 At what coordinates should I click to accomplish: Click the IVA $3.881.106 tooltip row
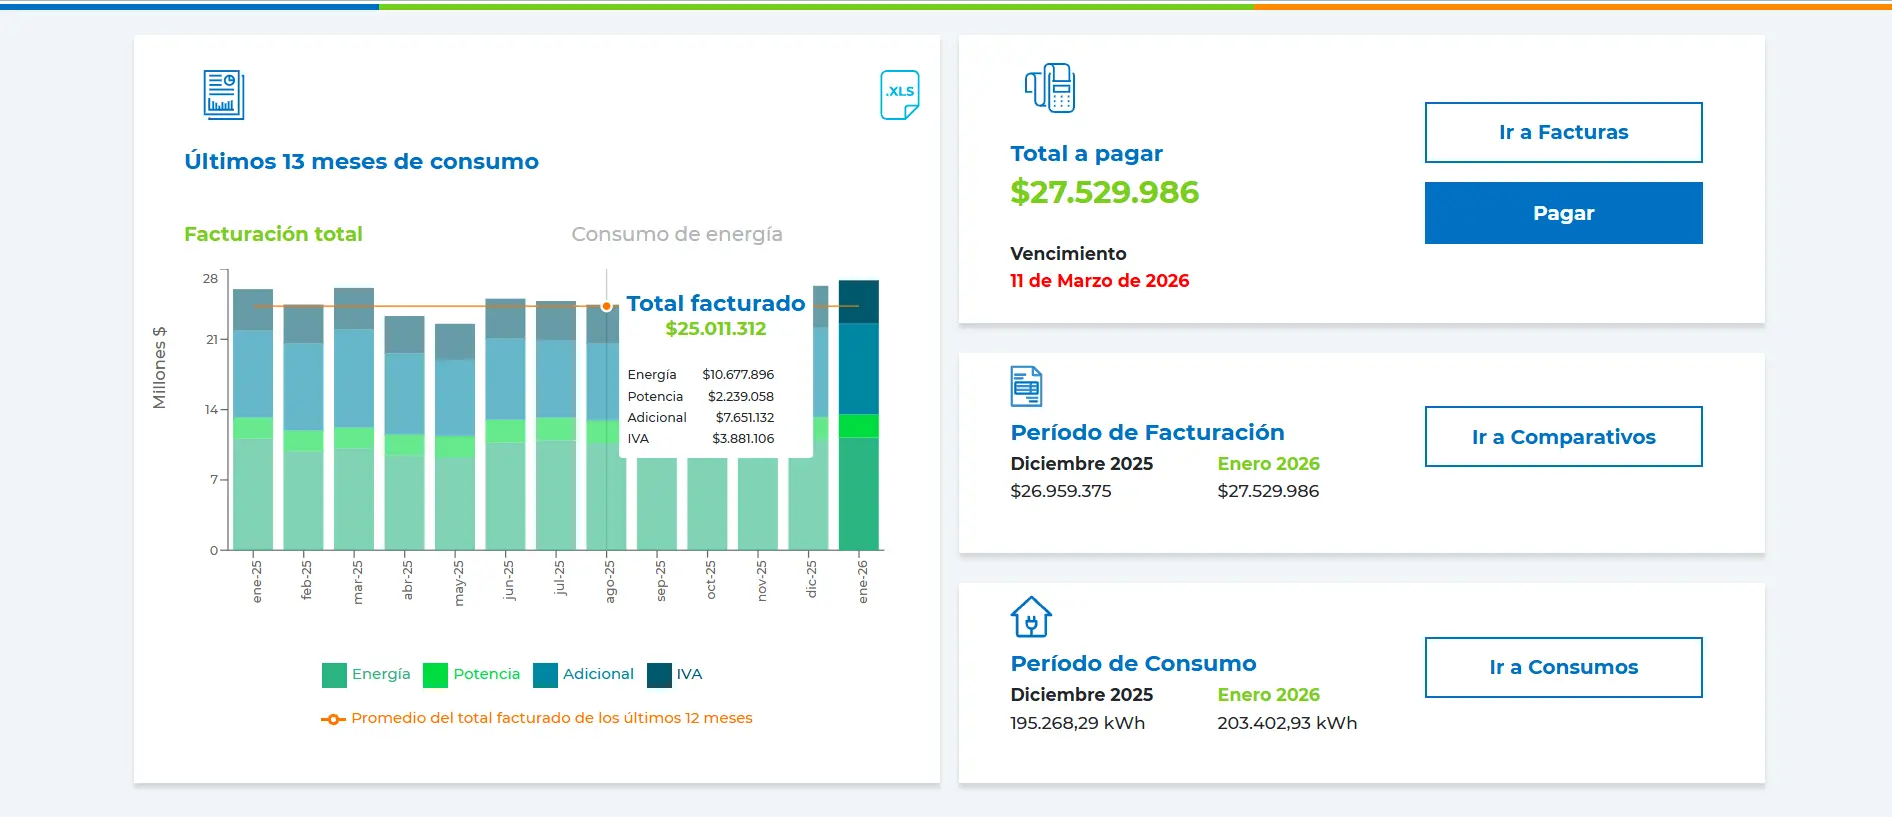(x=701, y=439)
